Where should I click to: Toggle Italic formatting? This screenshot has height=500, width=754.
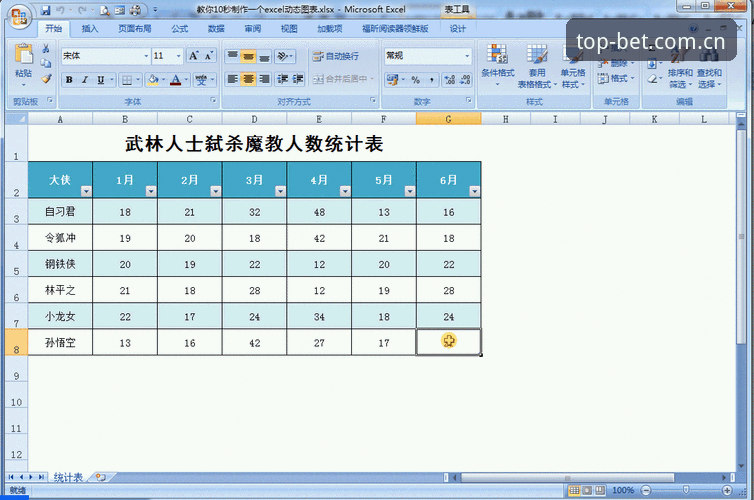pos(85,80)
